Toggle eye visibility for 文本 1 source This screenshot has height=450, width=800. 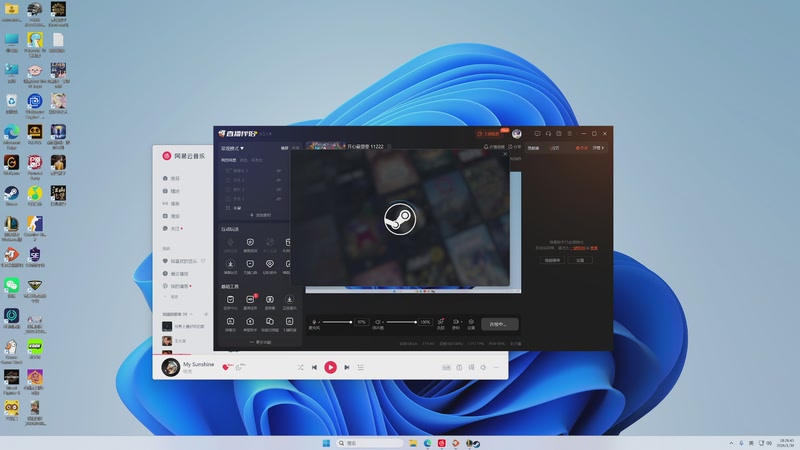point(279,199)
